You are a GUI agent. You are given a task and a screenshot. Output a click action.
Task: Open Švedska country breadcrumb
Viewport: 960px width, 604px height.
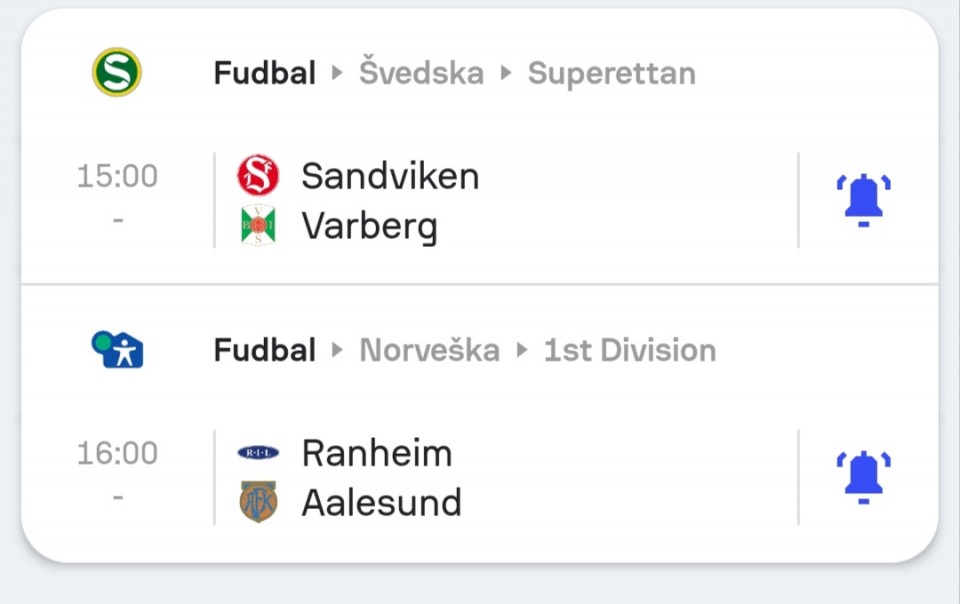(421, 72)
